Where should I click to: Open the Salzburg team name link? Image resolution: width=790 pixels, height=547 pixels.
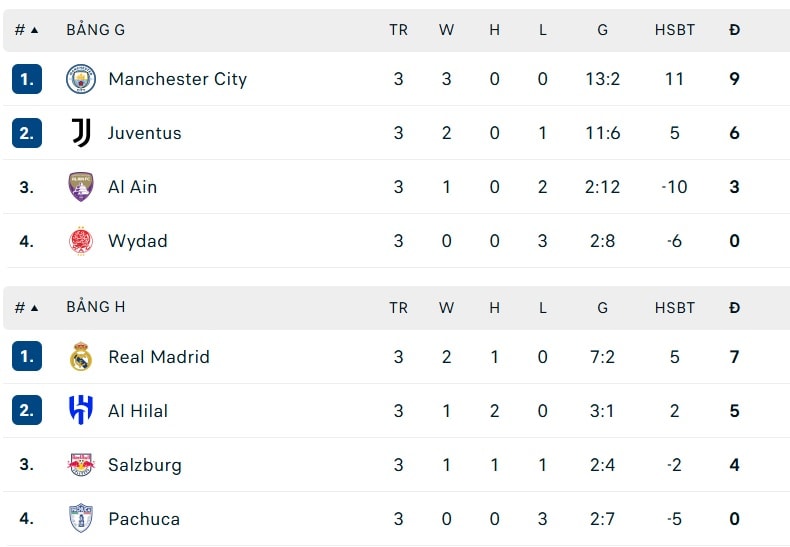(145, 465)
